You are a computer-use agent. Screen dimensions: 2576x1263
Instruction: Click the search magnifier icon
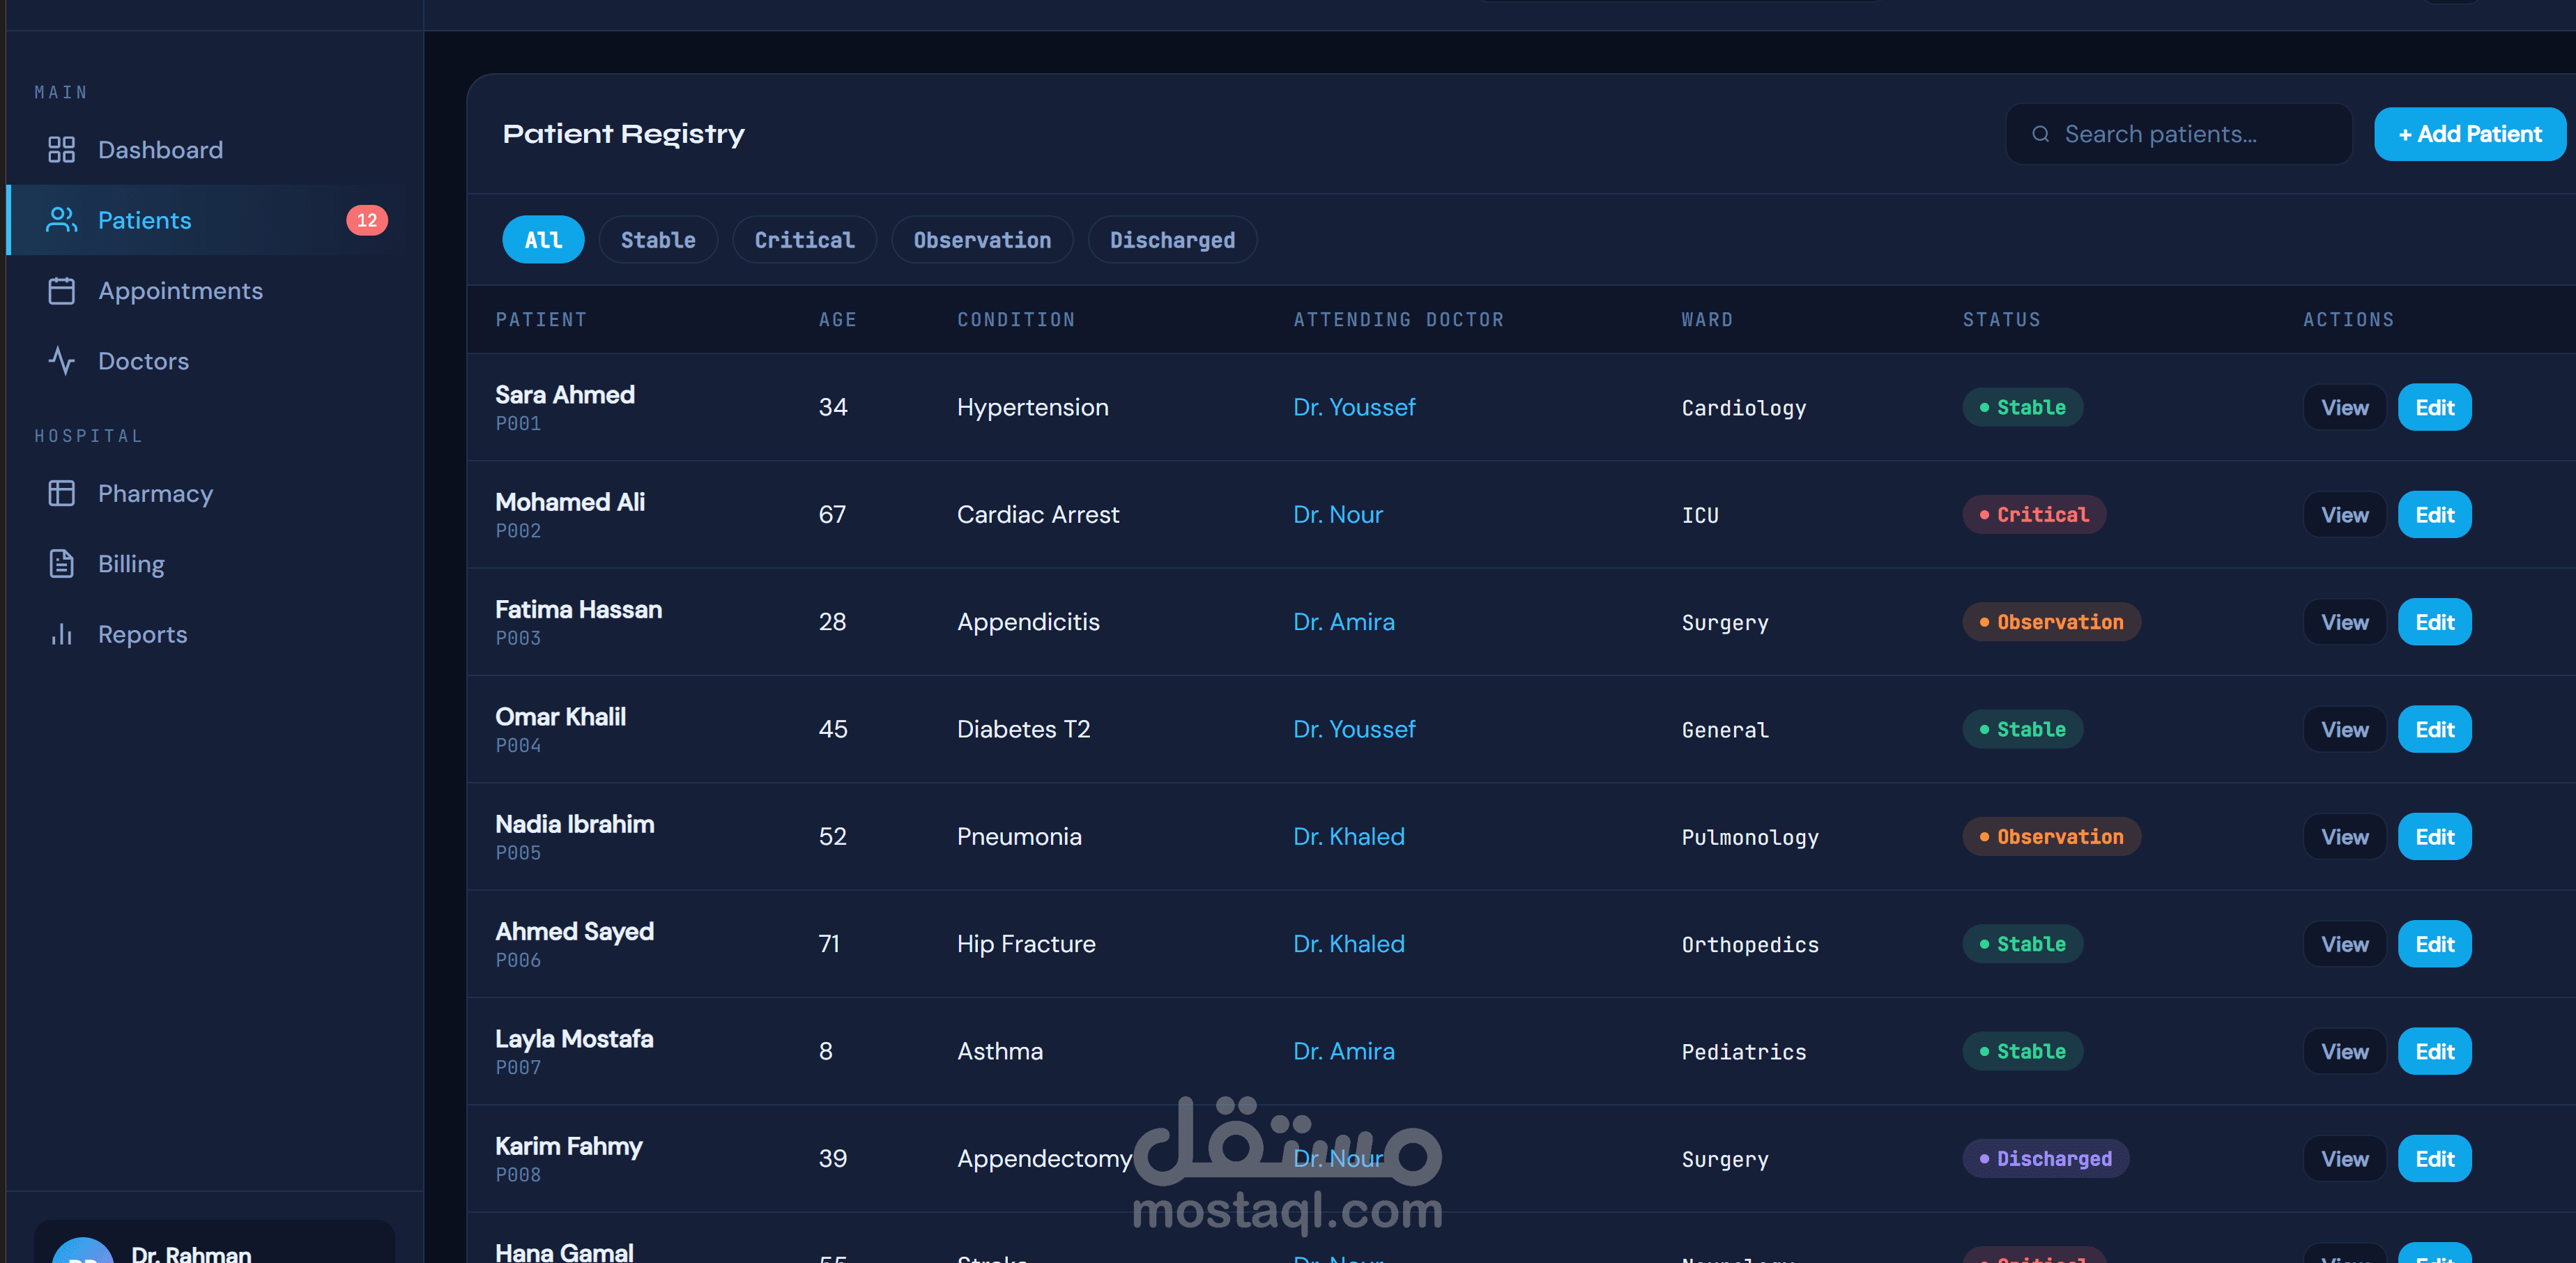[2040, 134]
